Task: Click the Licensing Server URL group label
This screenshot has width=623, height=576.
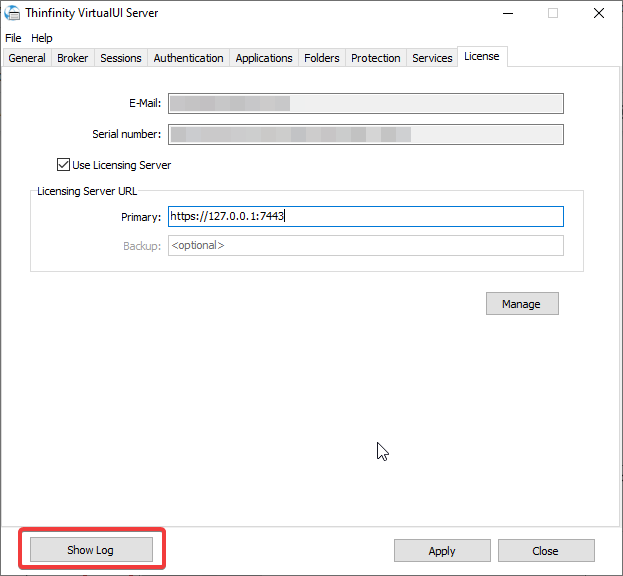Action: (87, 191)
